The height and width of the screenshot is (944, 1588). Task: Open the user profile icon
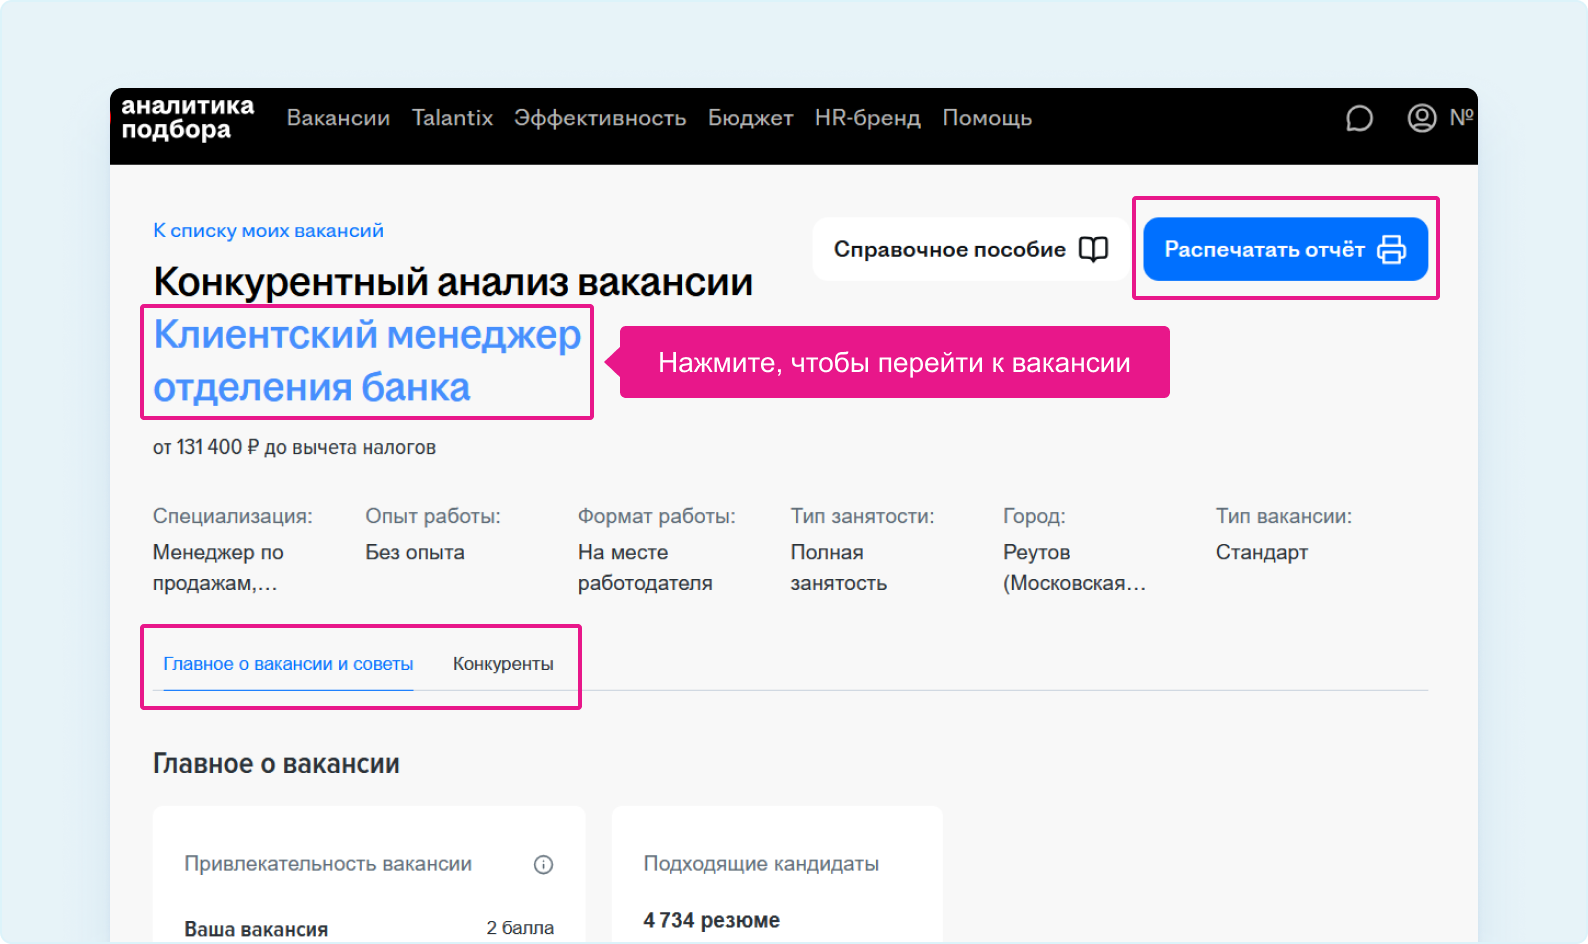click(1421, 119)
